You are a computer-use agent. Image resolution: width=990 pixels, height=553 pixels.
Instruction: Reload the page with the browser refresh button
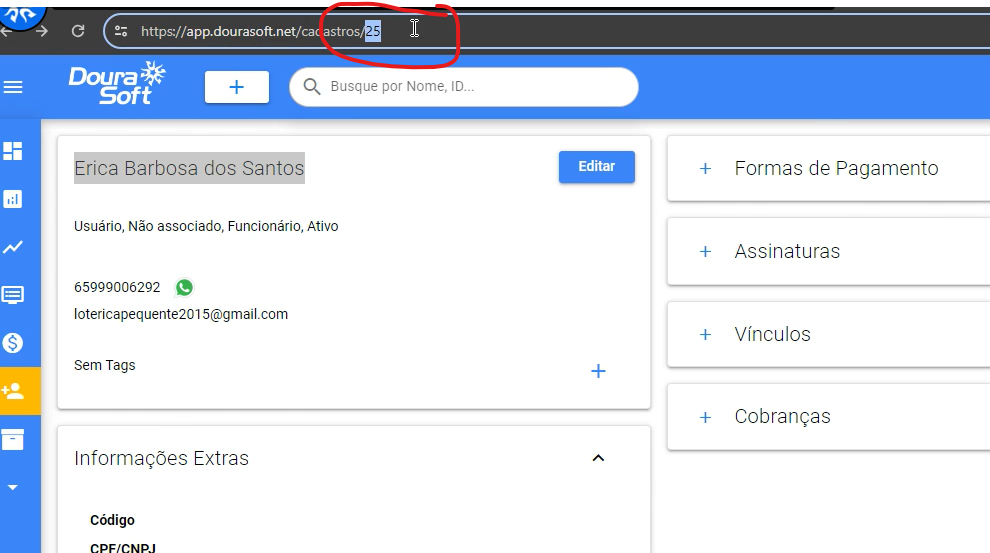[78, 31]
